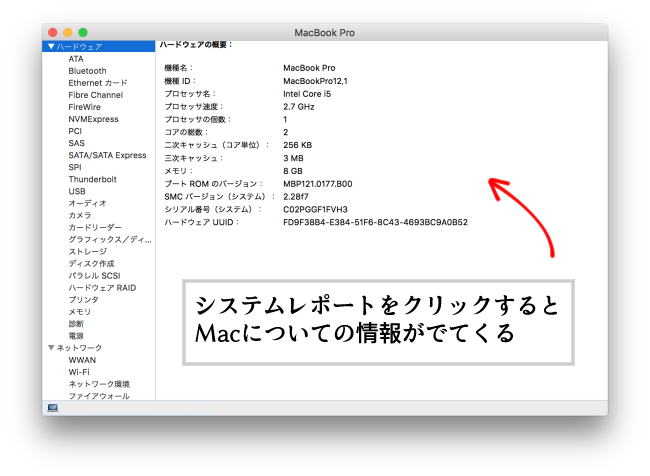The height and width of the screenshot is (476, 650).
Task: Click the ハードウェアの概要 heading
Action: [x=196, y=44]
